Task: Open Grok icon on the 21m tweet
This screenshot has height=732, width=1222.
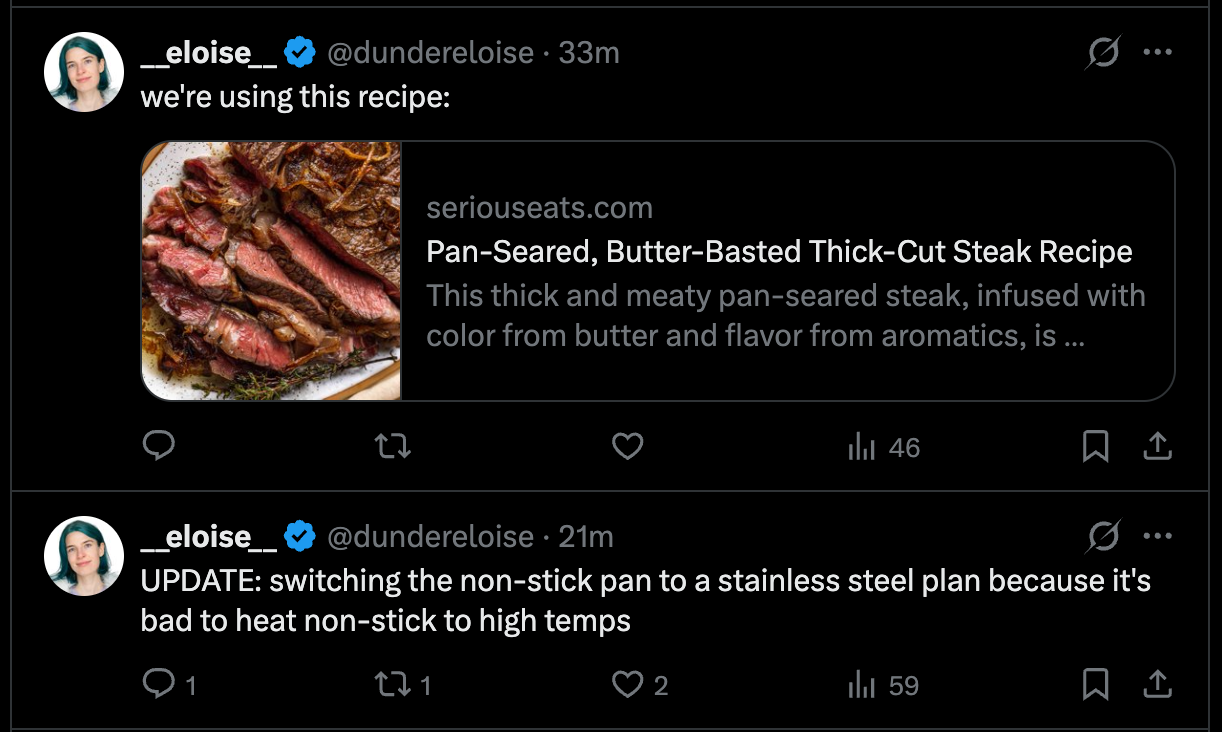Action: (x=1103, y=537)
